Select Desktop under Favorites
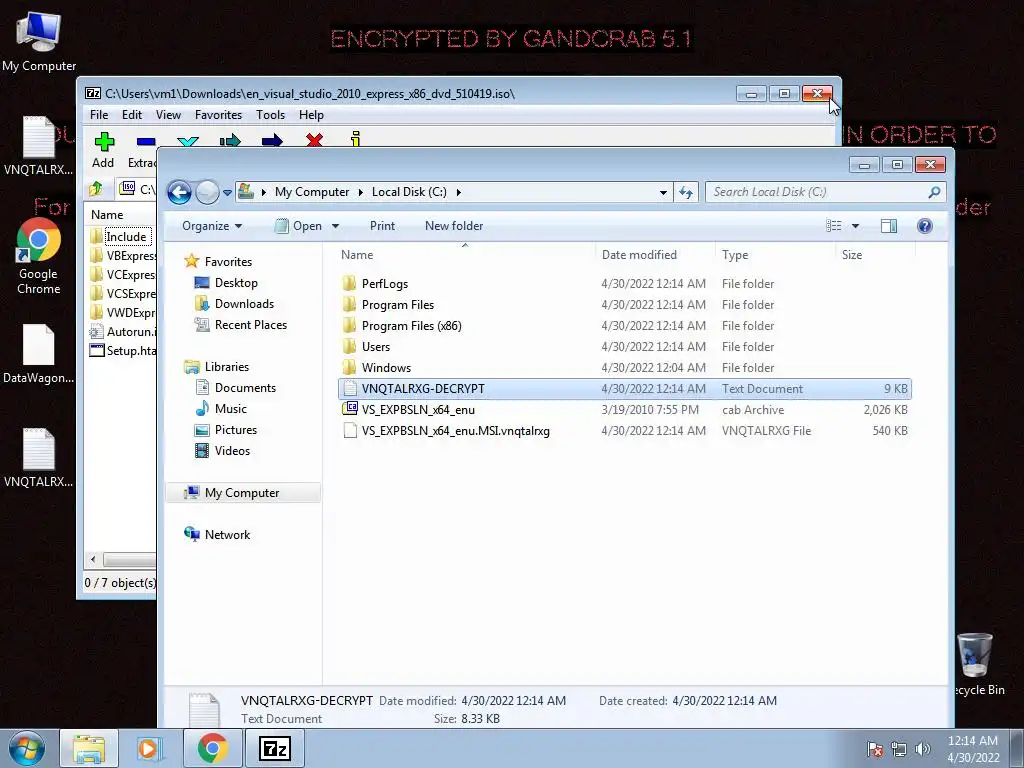 coord(226,283)
